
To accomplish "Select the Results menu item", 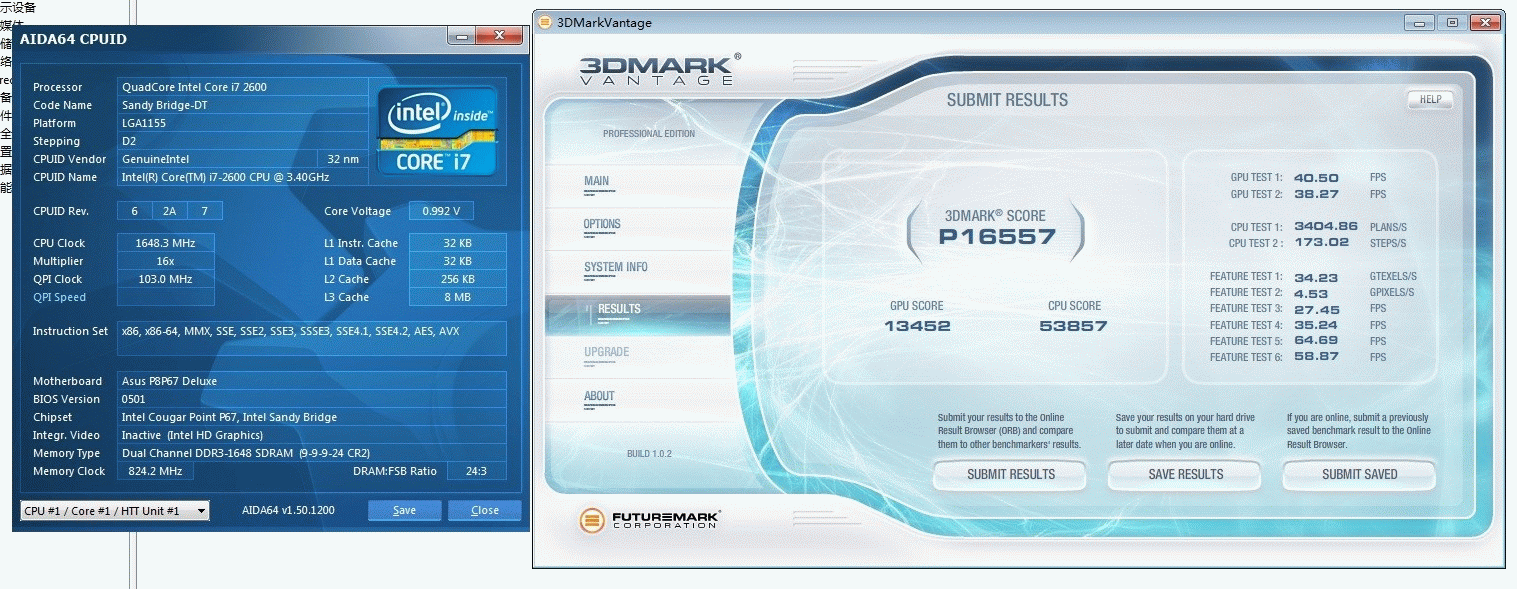I will [619, 309].
